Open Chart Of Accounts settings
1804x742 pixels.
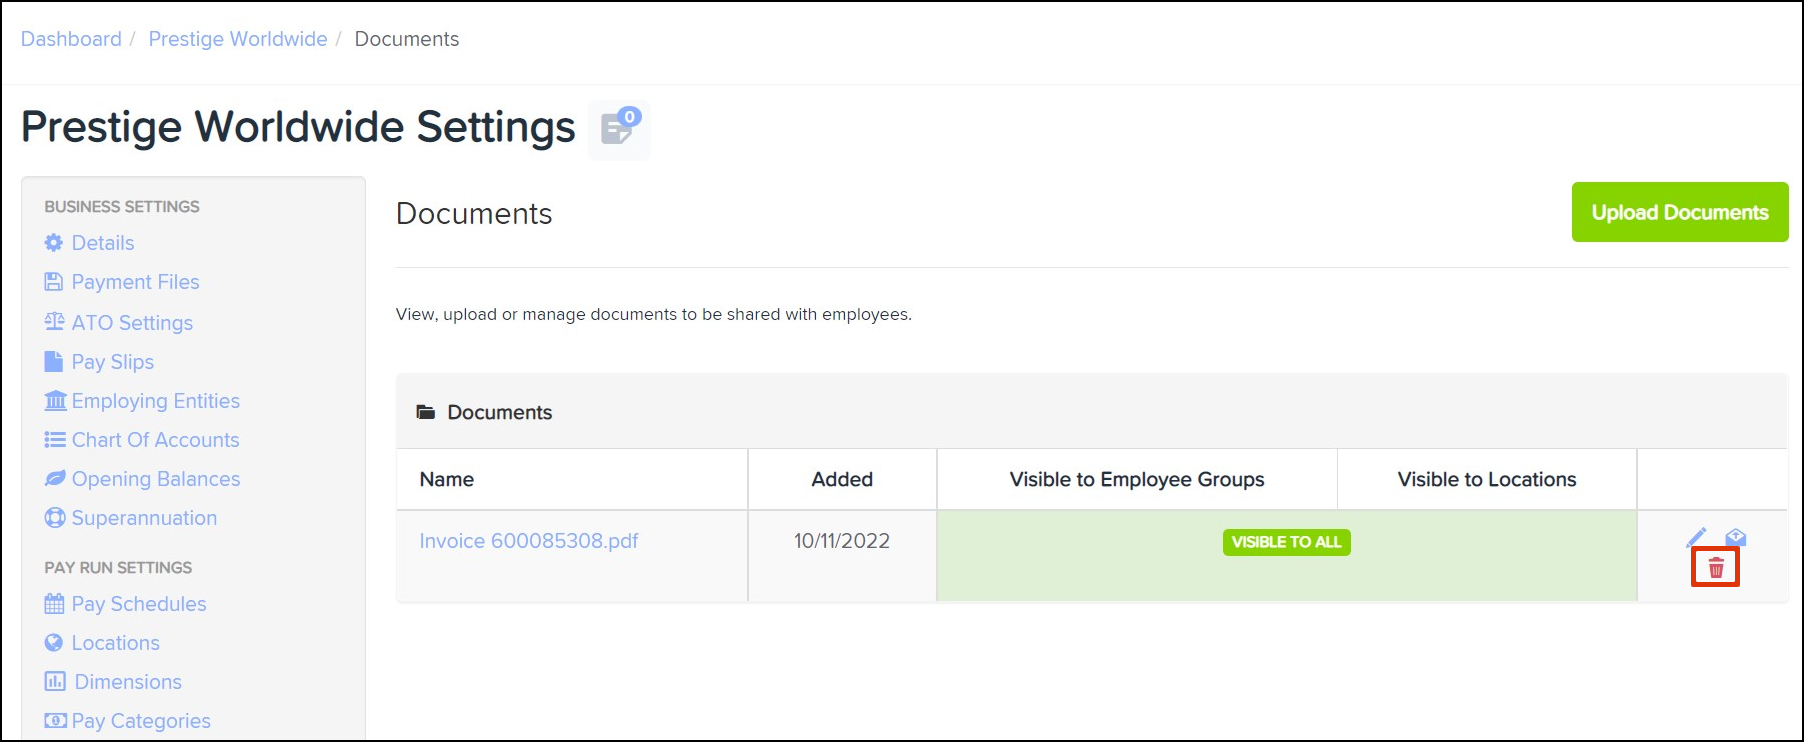(155, 440)
